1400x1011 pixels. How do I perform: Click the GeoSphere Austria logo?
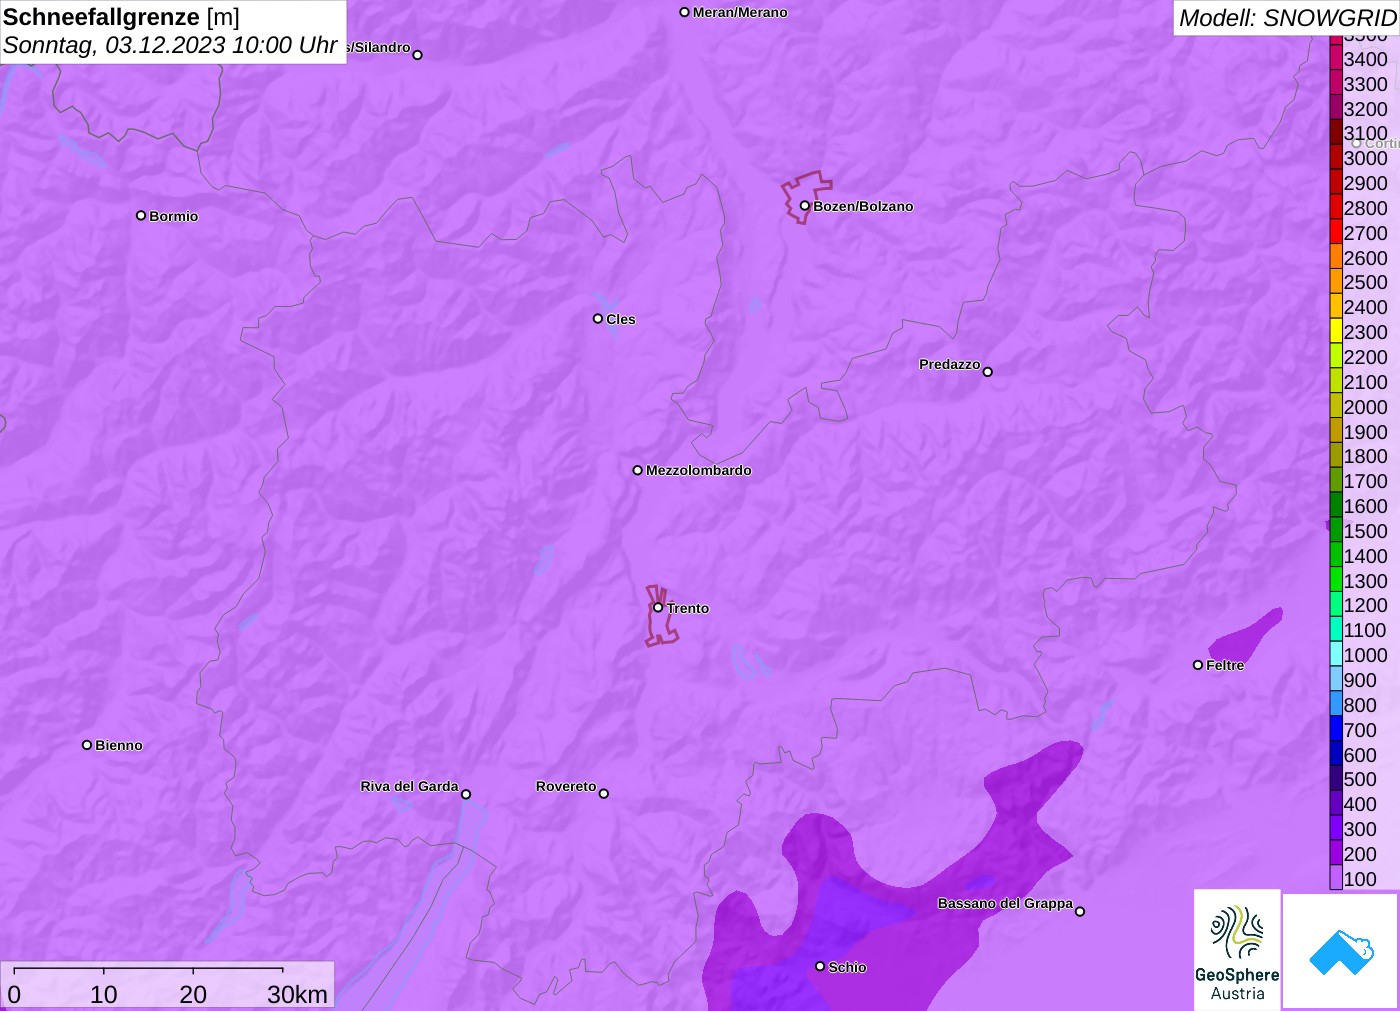(1237, 949)
